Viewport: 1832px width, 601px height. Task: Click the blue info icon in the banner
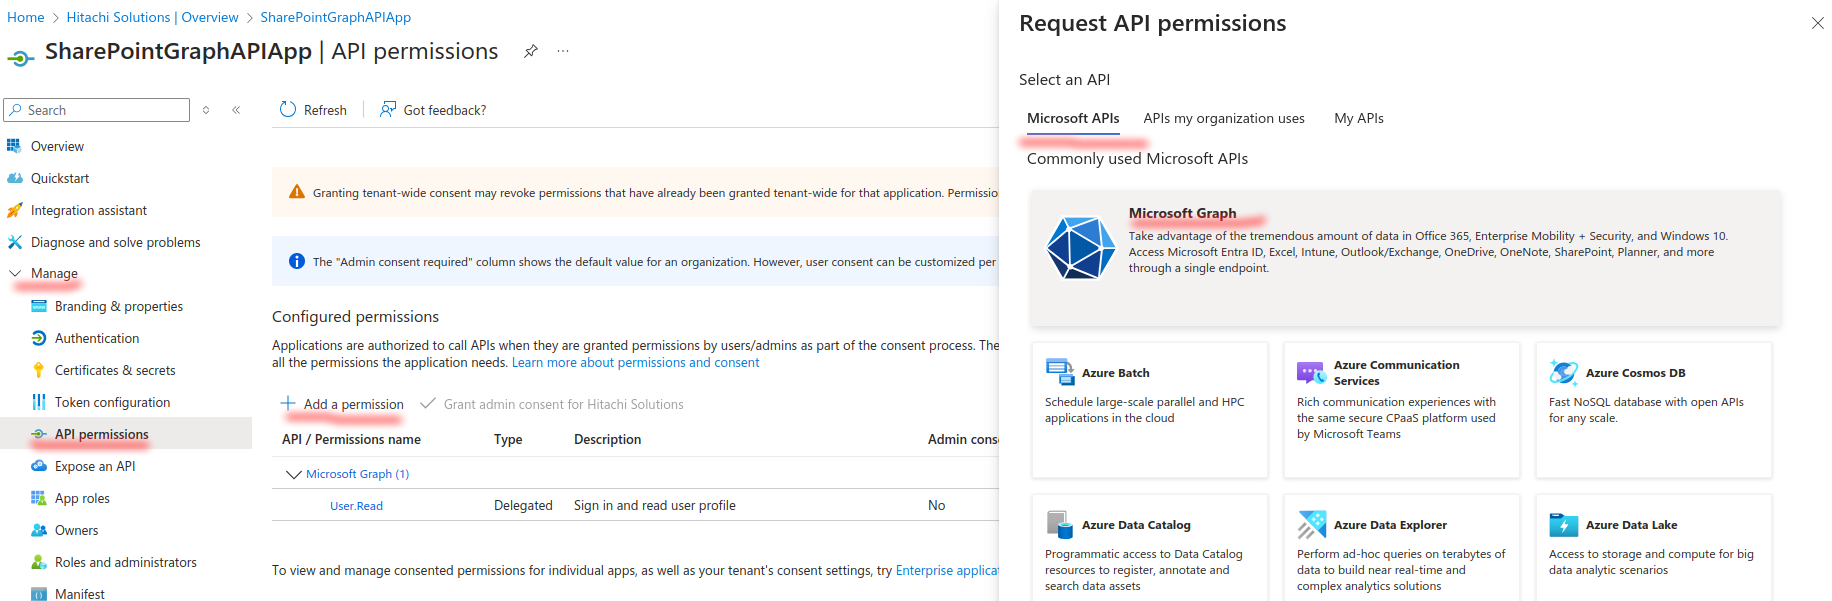pyautogui.click(x=297, y=261)
